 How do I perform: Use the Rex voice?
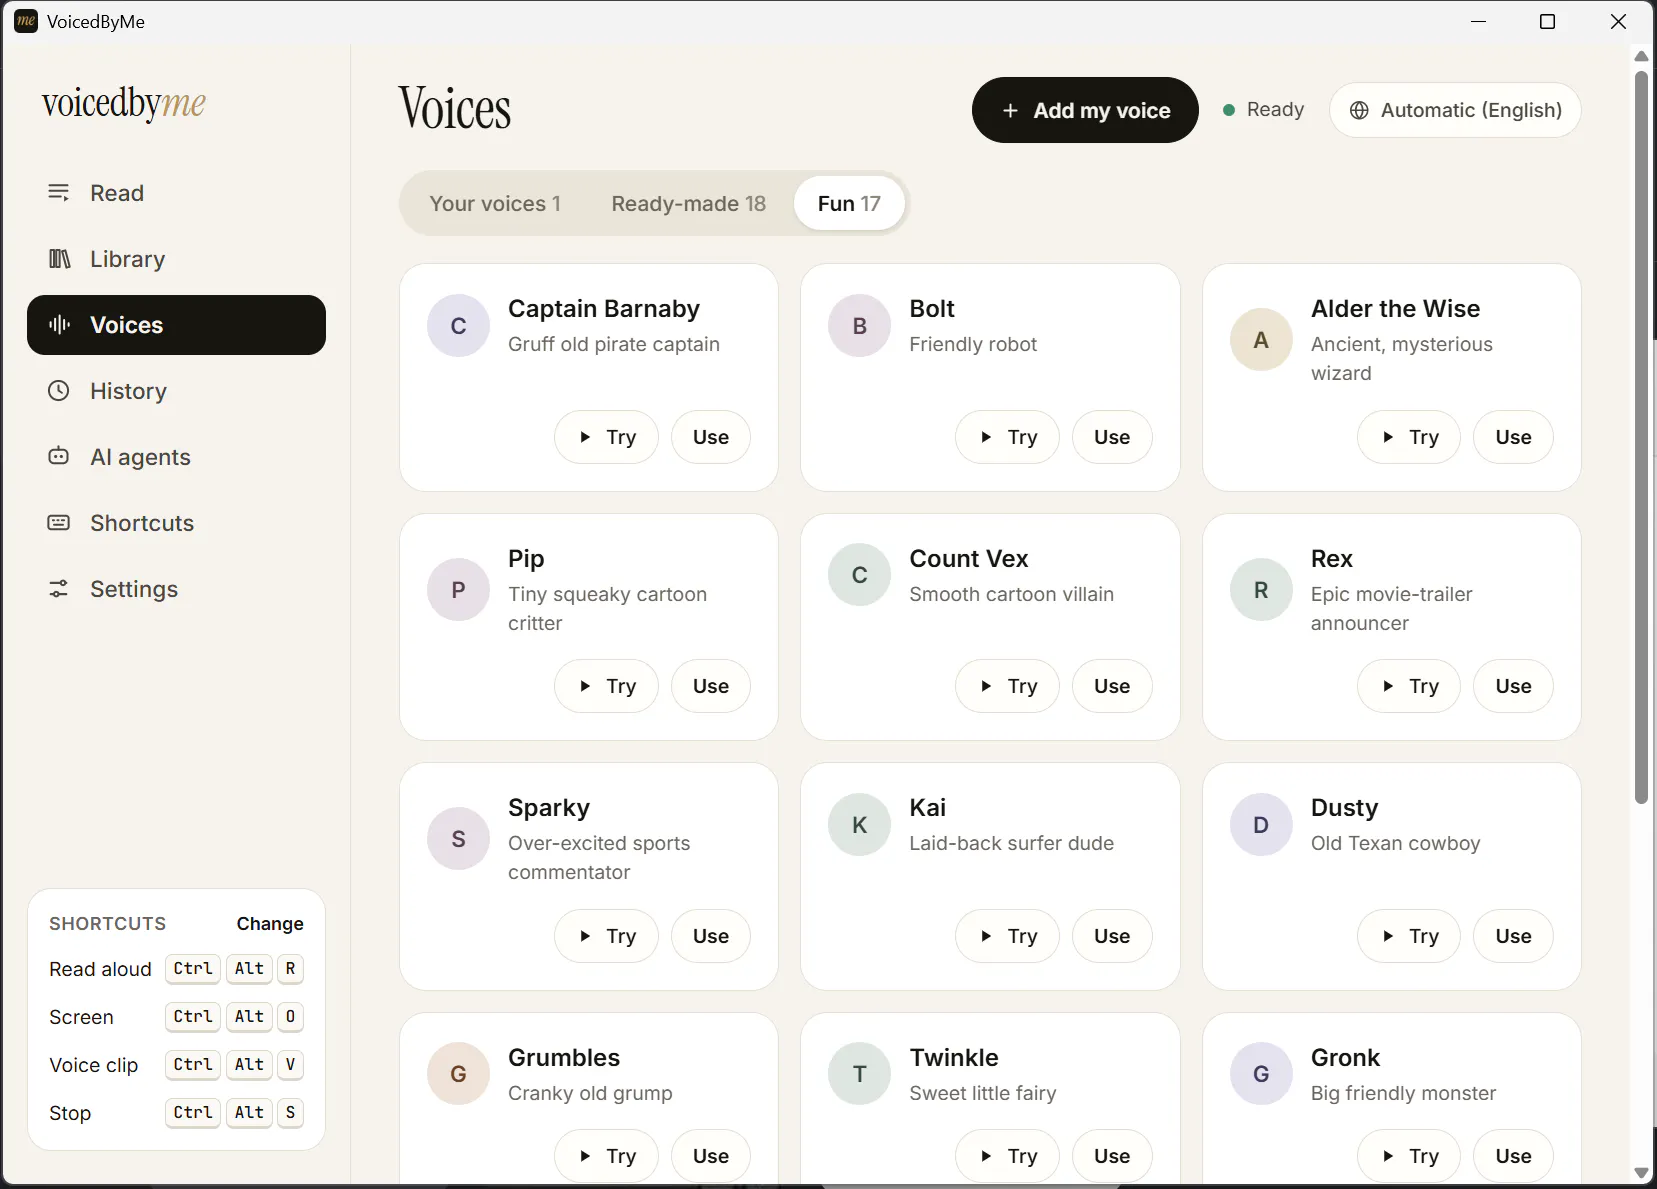pos(1513,686)
